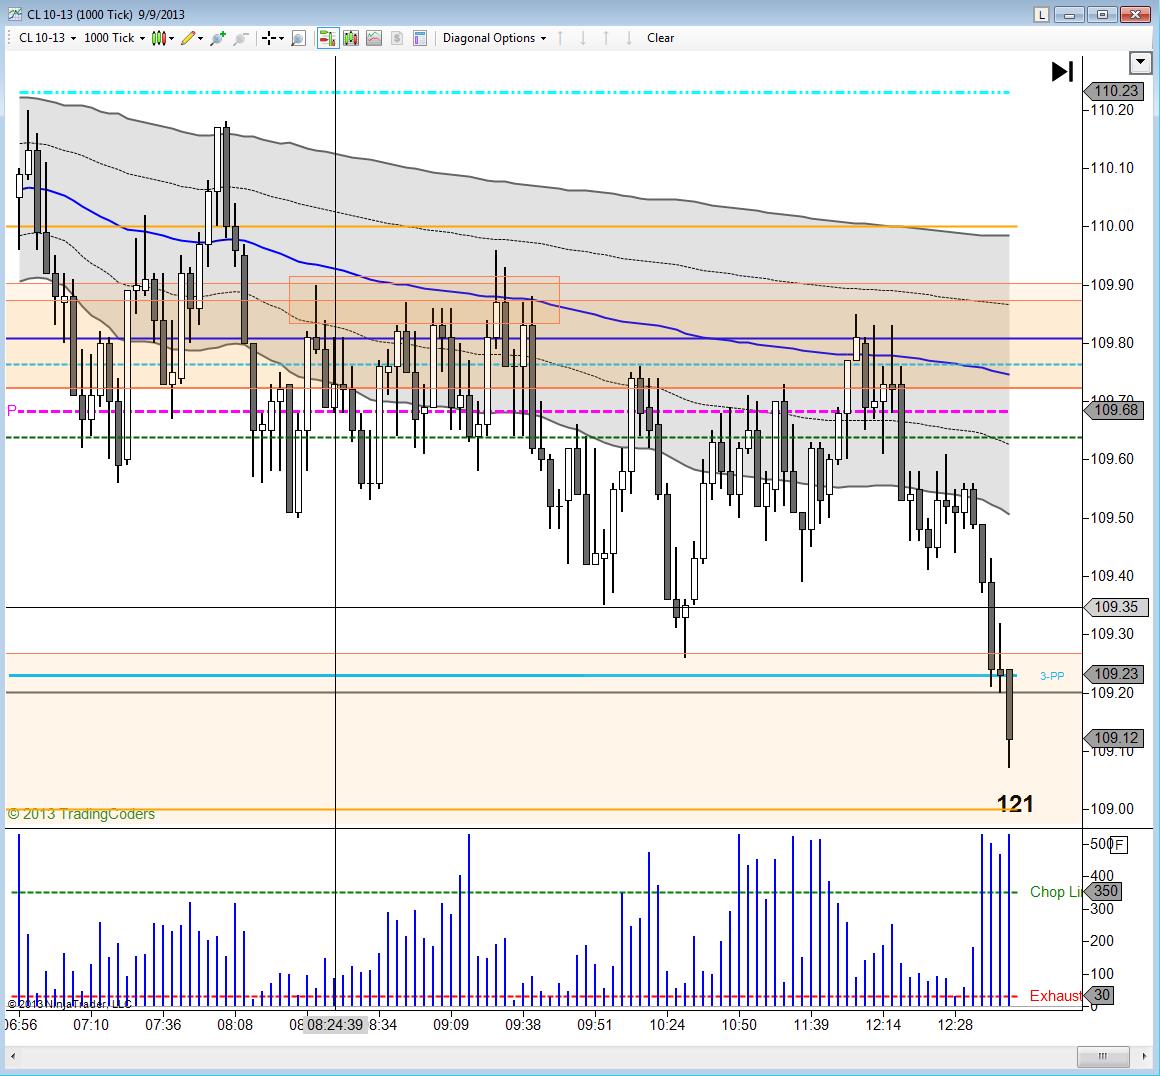Viewport: 1160px width, 1076px height.
Task: Toggle the Chart Trader icon
Action: [x=328, y=38]
